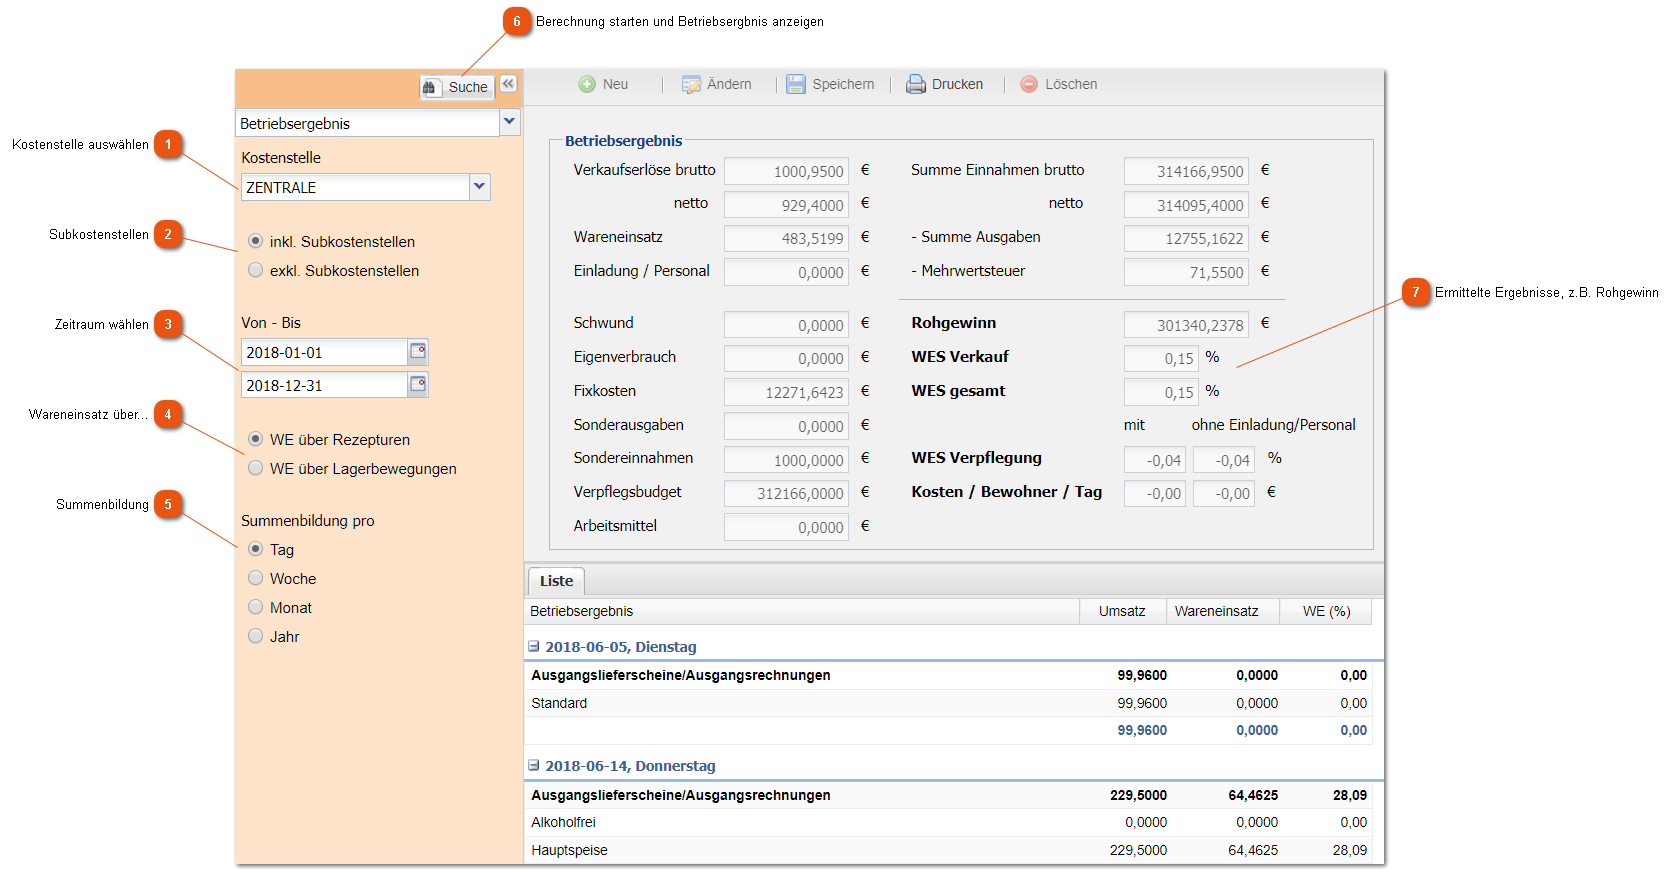This screenshot has width=1675, height=873.
Task: Select exkl. Subkostenstellen option
Action: click(x=256, y=270)
